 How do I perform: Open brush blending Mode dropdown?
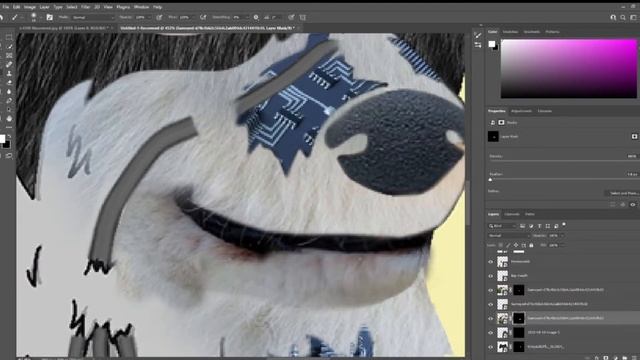point(93,17)
